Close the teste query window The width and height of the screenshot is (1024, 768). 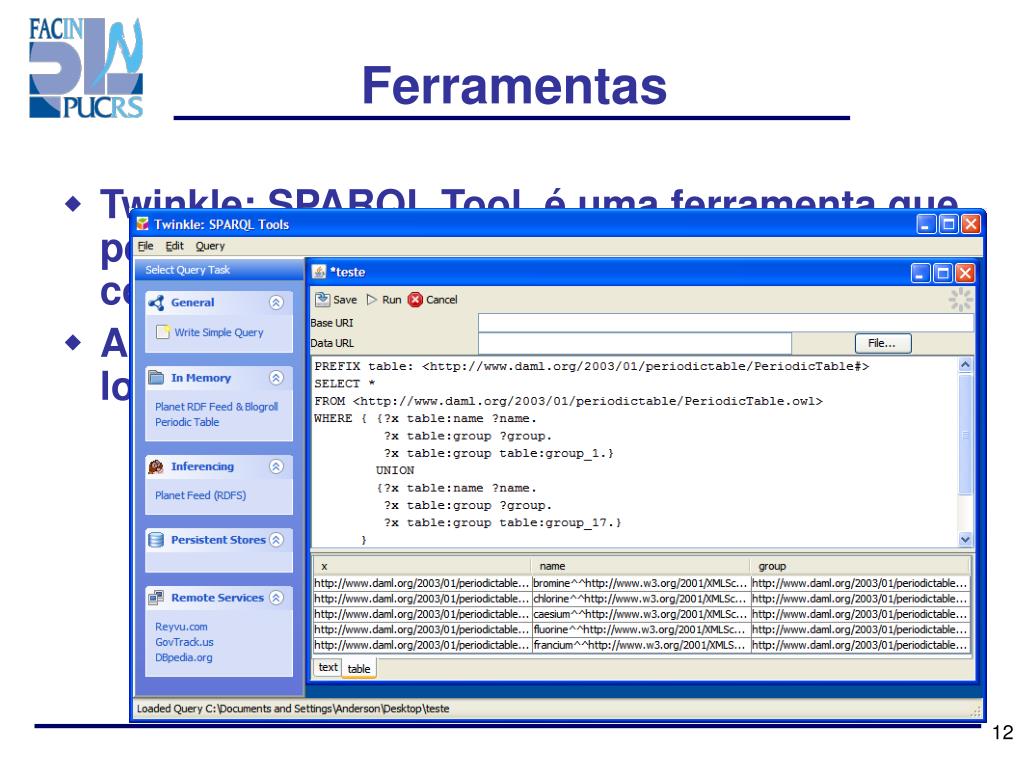(x=965, y=272)
